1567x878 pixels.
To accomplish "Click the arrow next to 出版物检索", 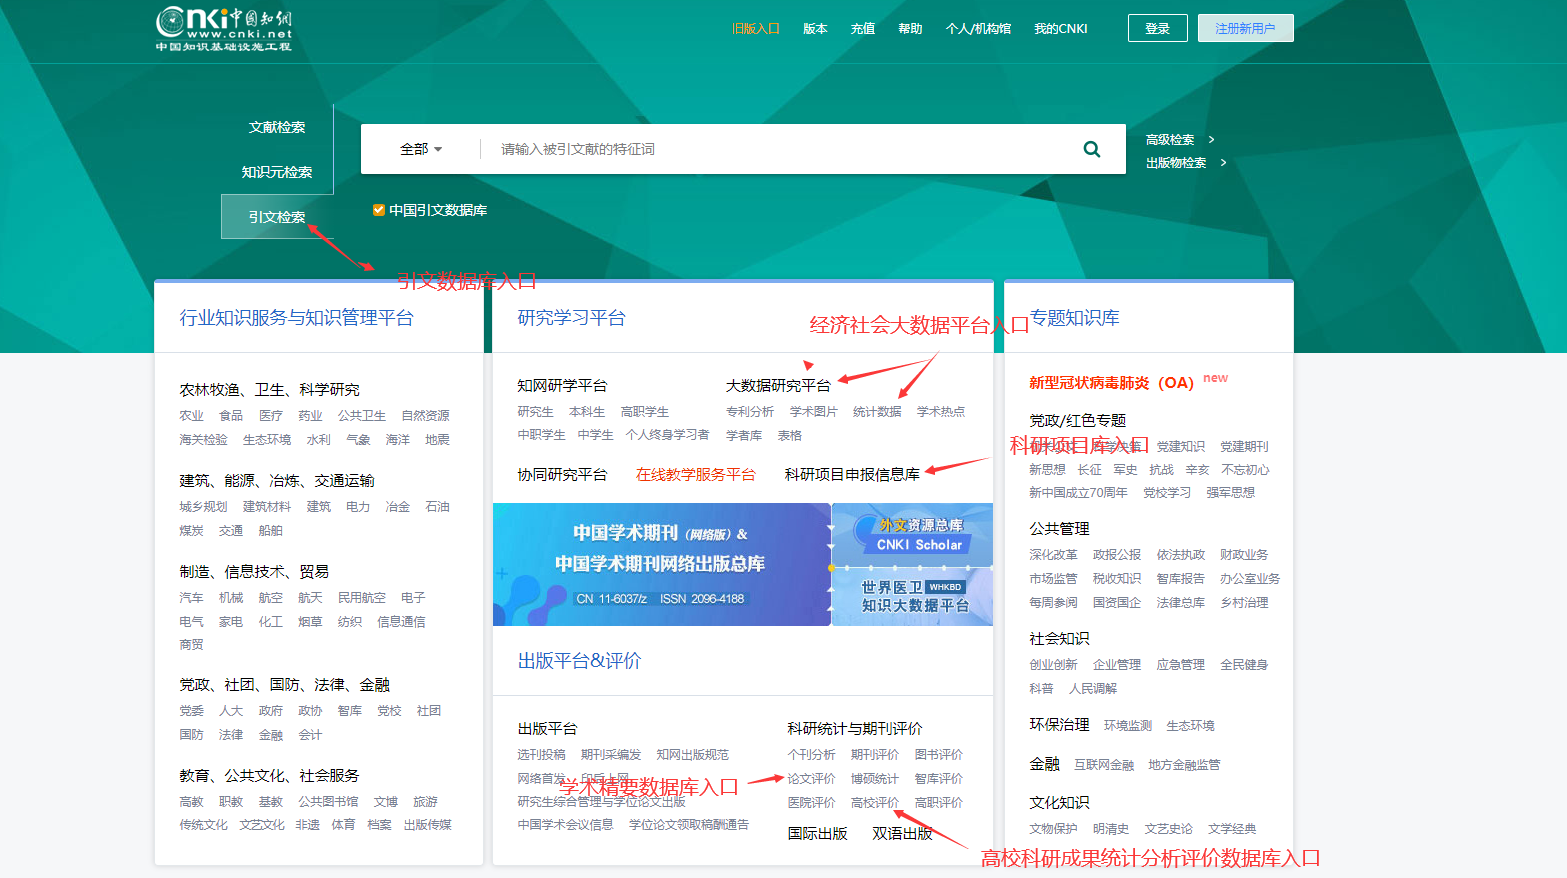I will [1222, 163].
